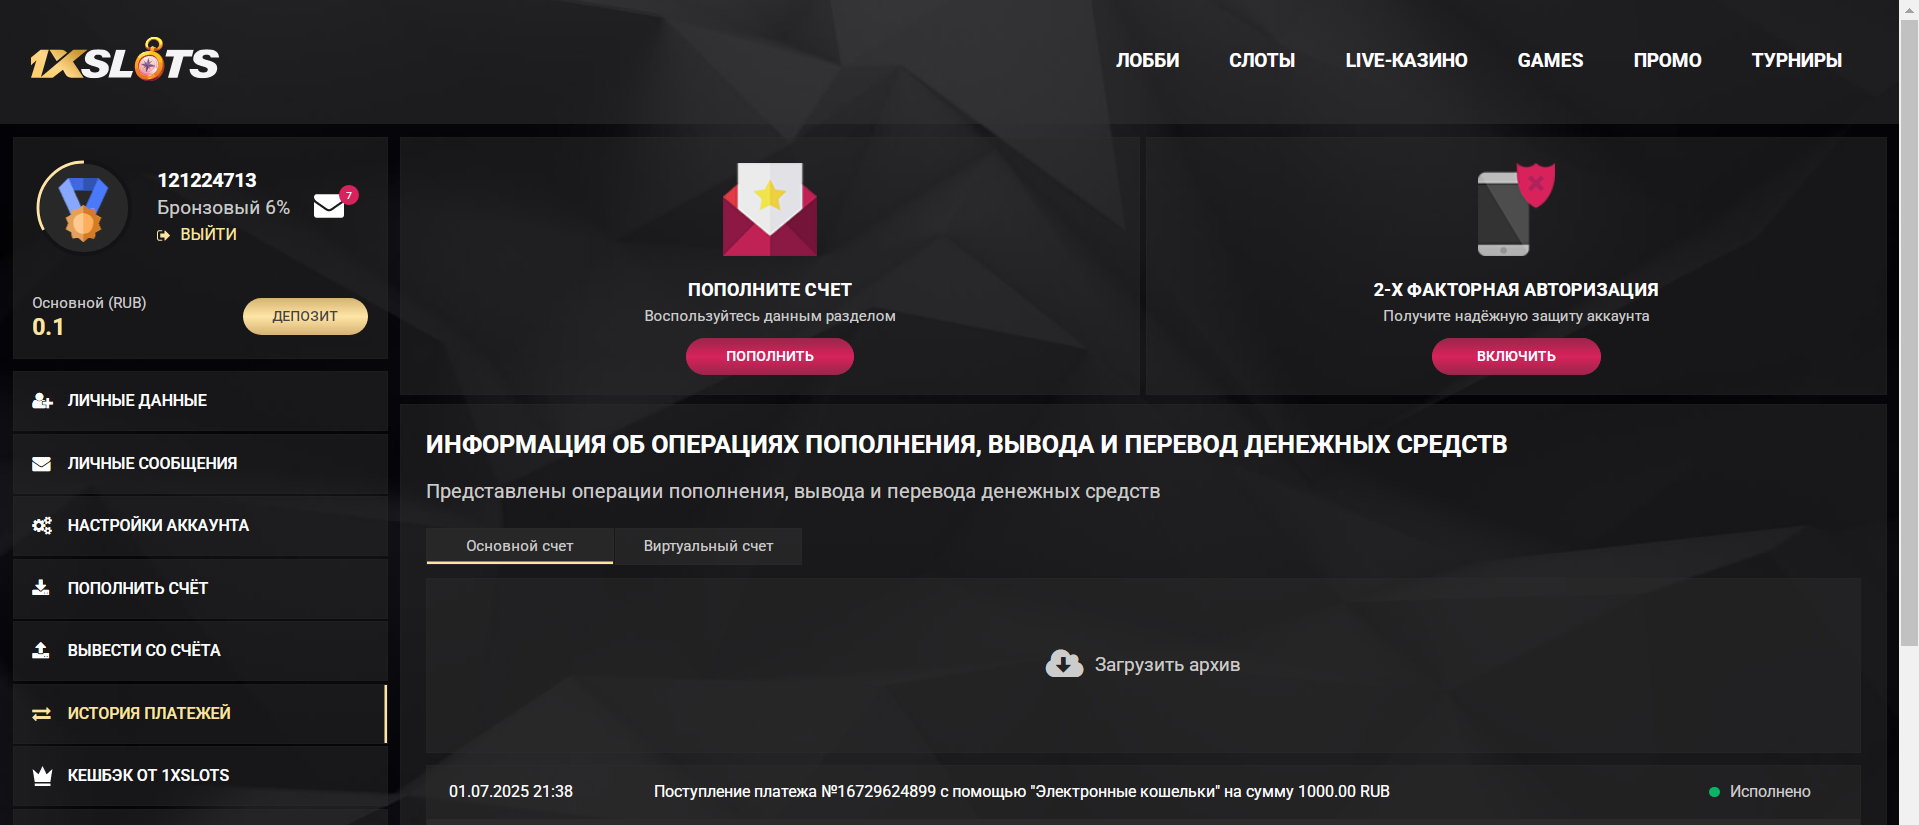Click the Представлены операции пополнения subtitle
The width and height of the screenshot is (1919, 825).
(793, 492)
